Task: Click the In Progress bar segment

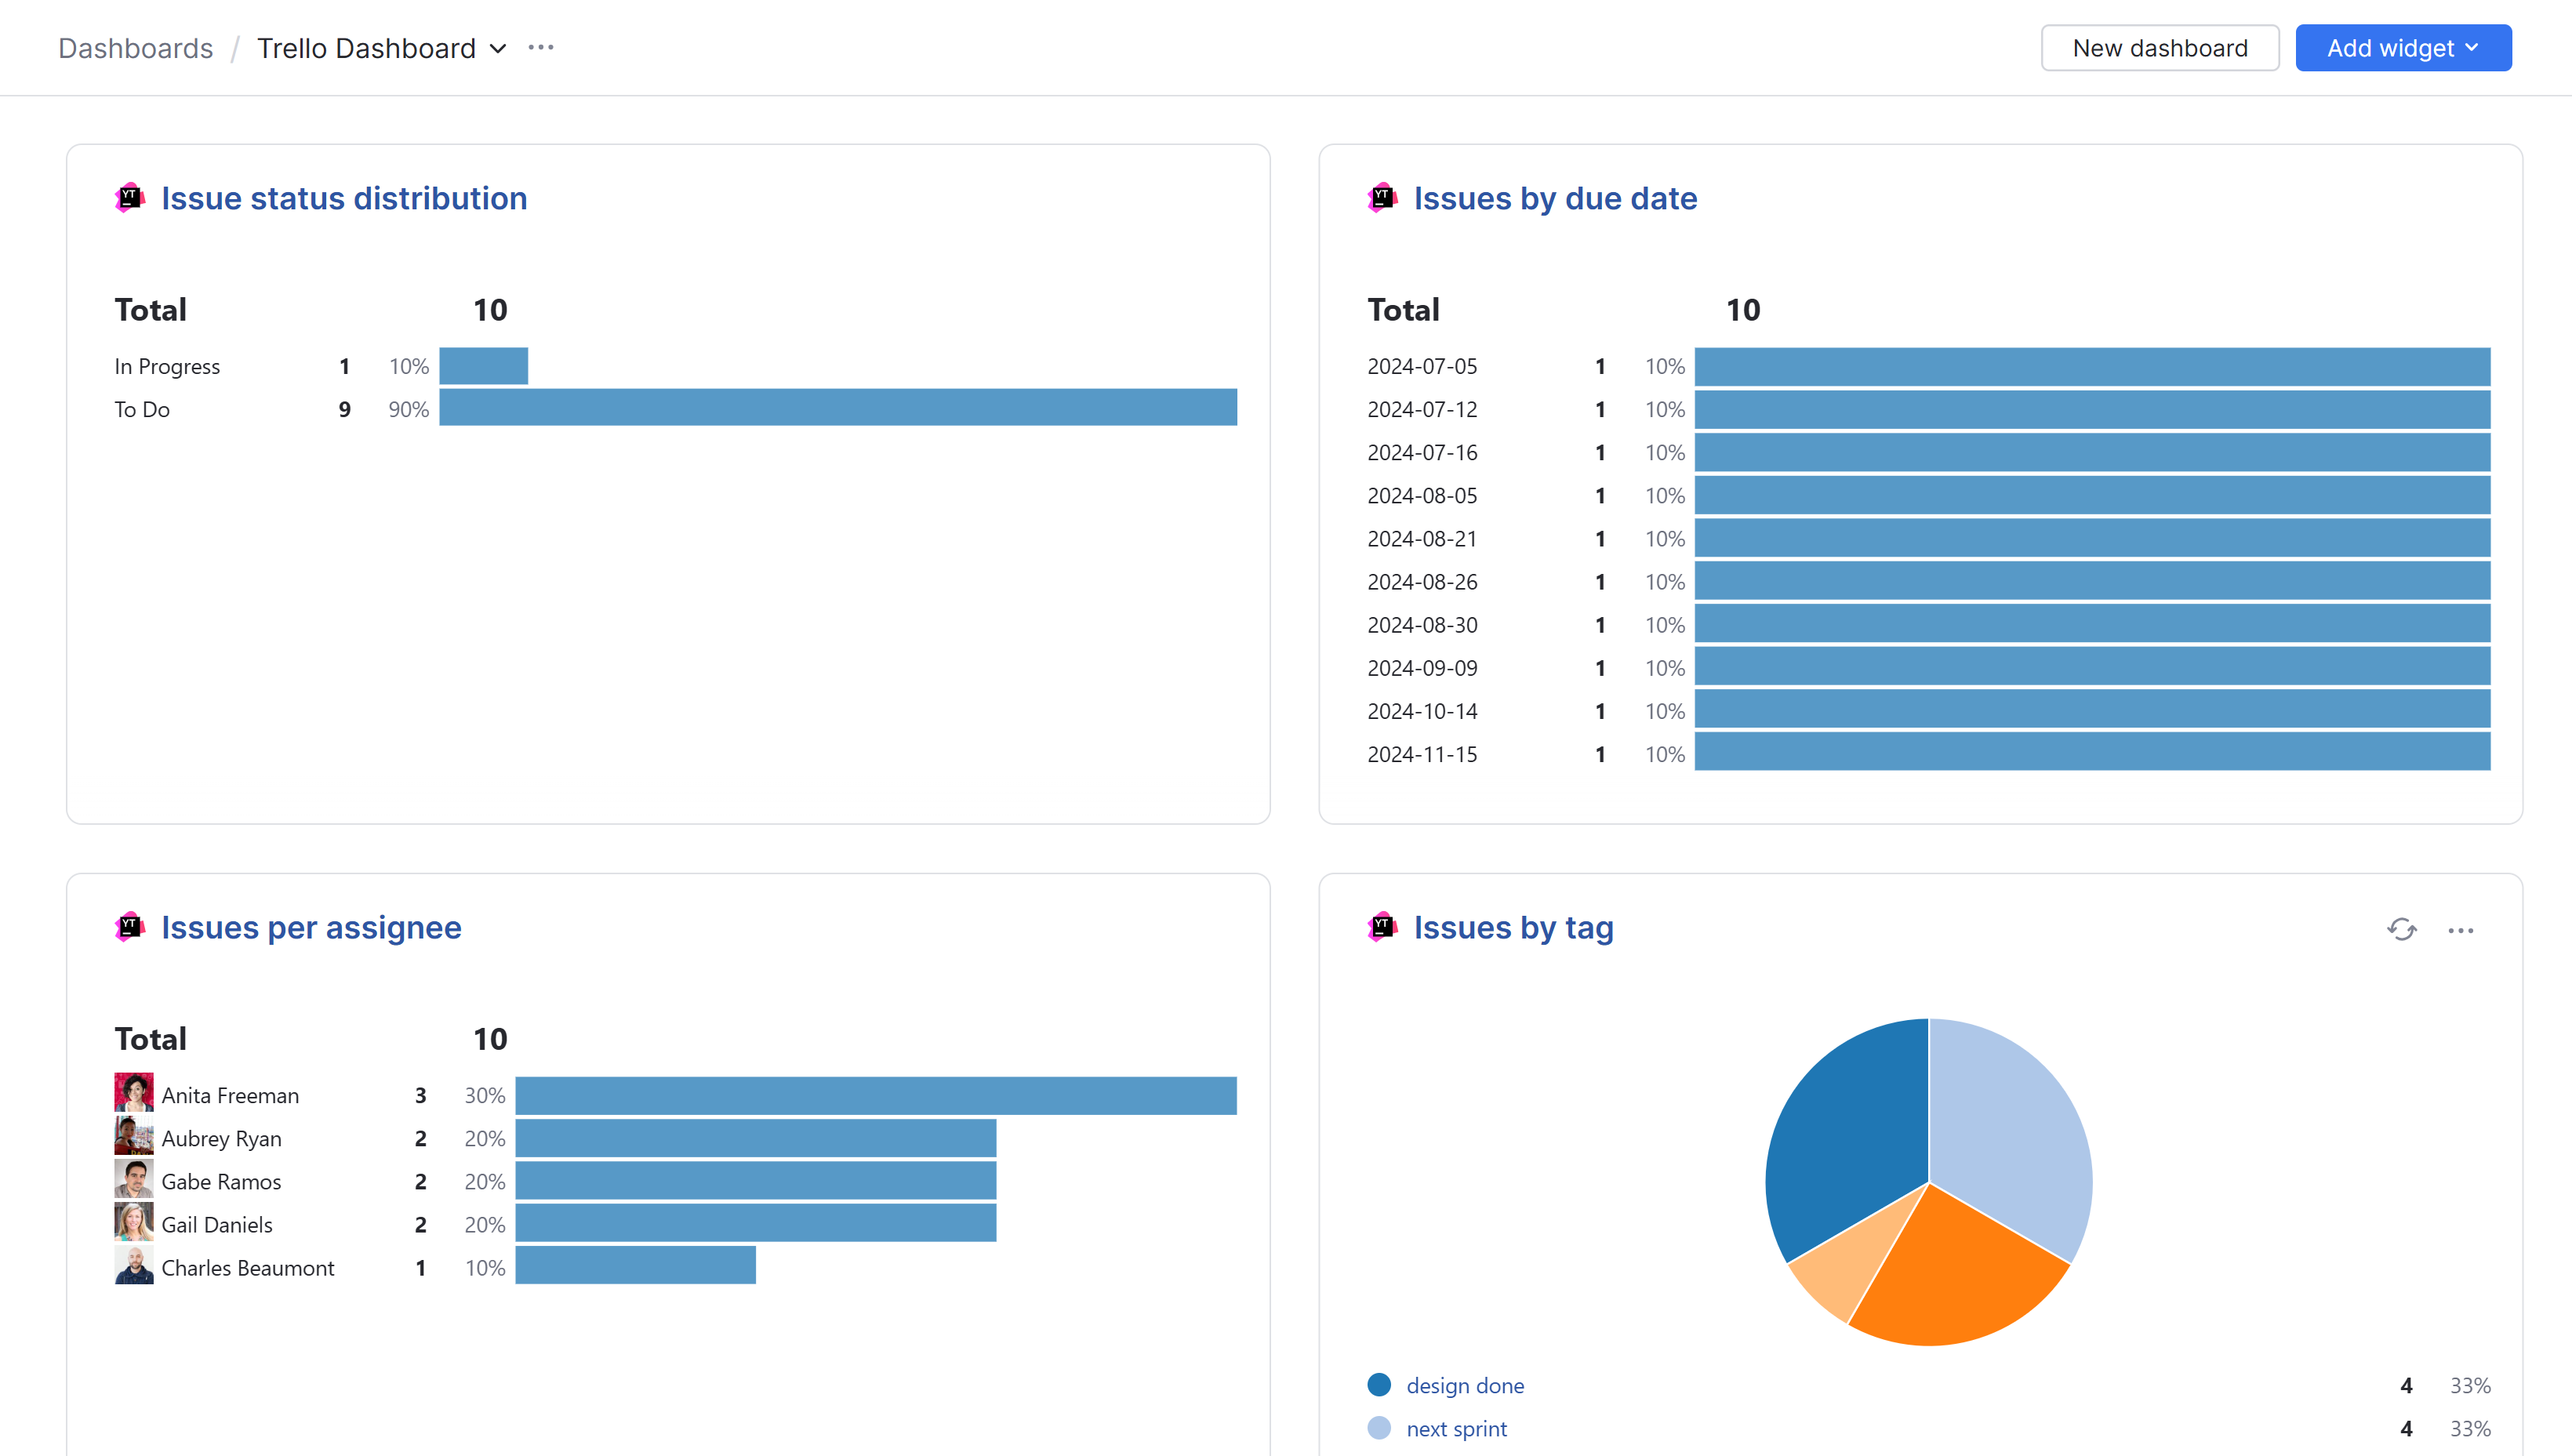Action: click(484, 365)
